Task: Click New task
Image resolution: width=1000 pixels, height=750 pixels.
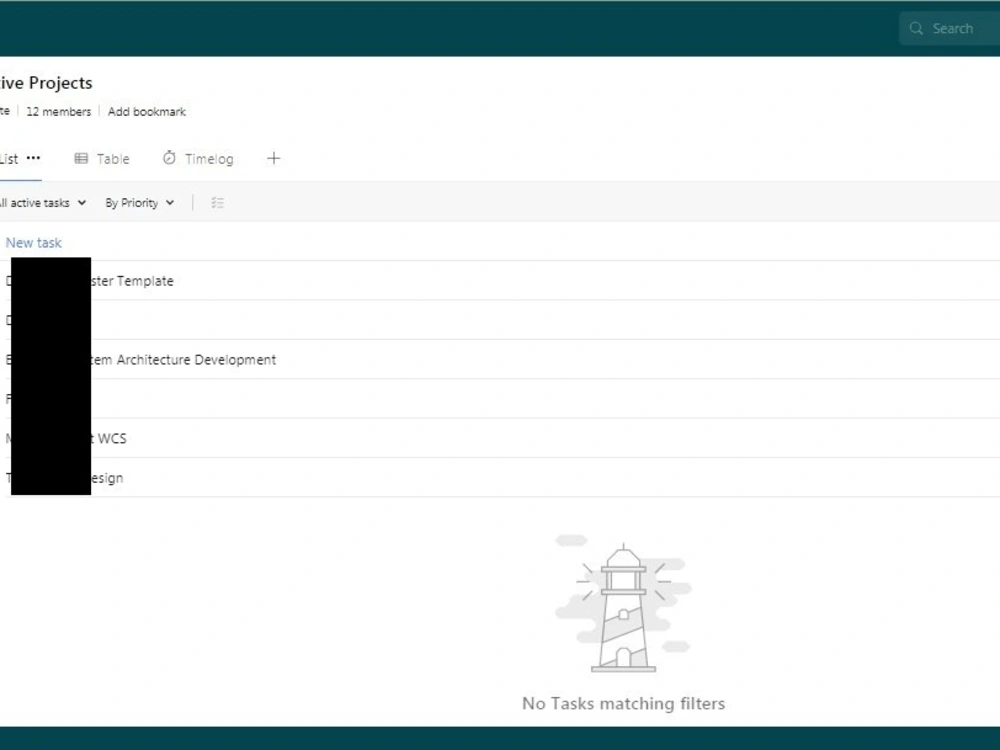Action: pyautogui.click(x=34, y=243)
